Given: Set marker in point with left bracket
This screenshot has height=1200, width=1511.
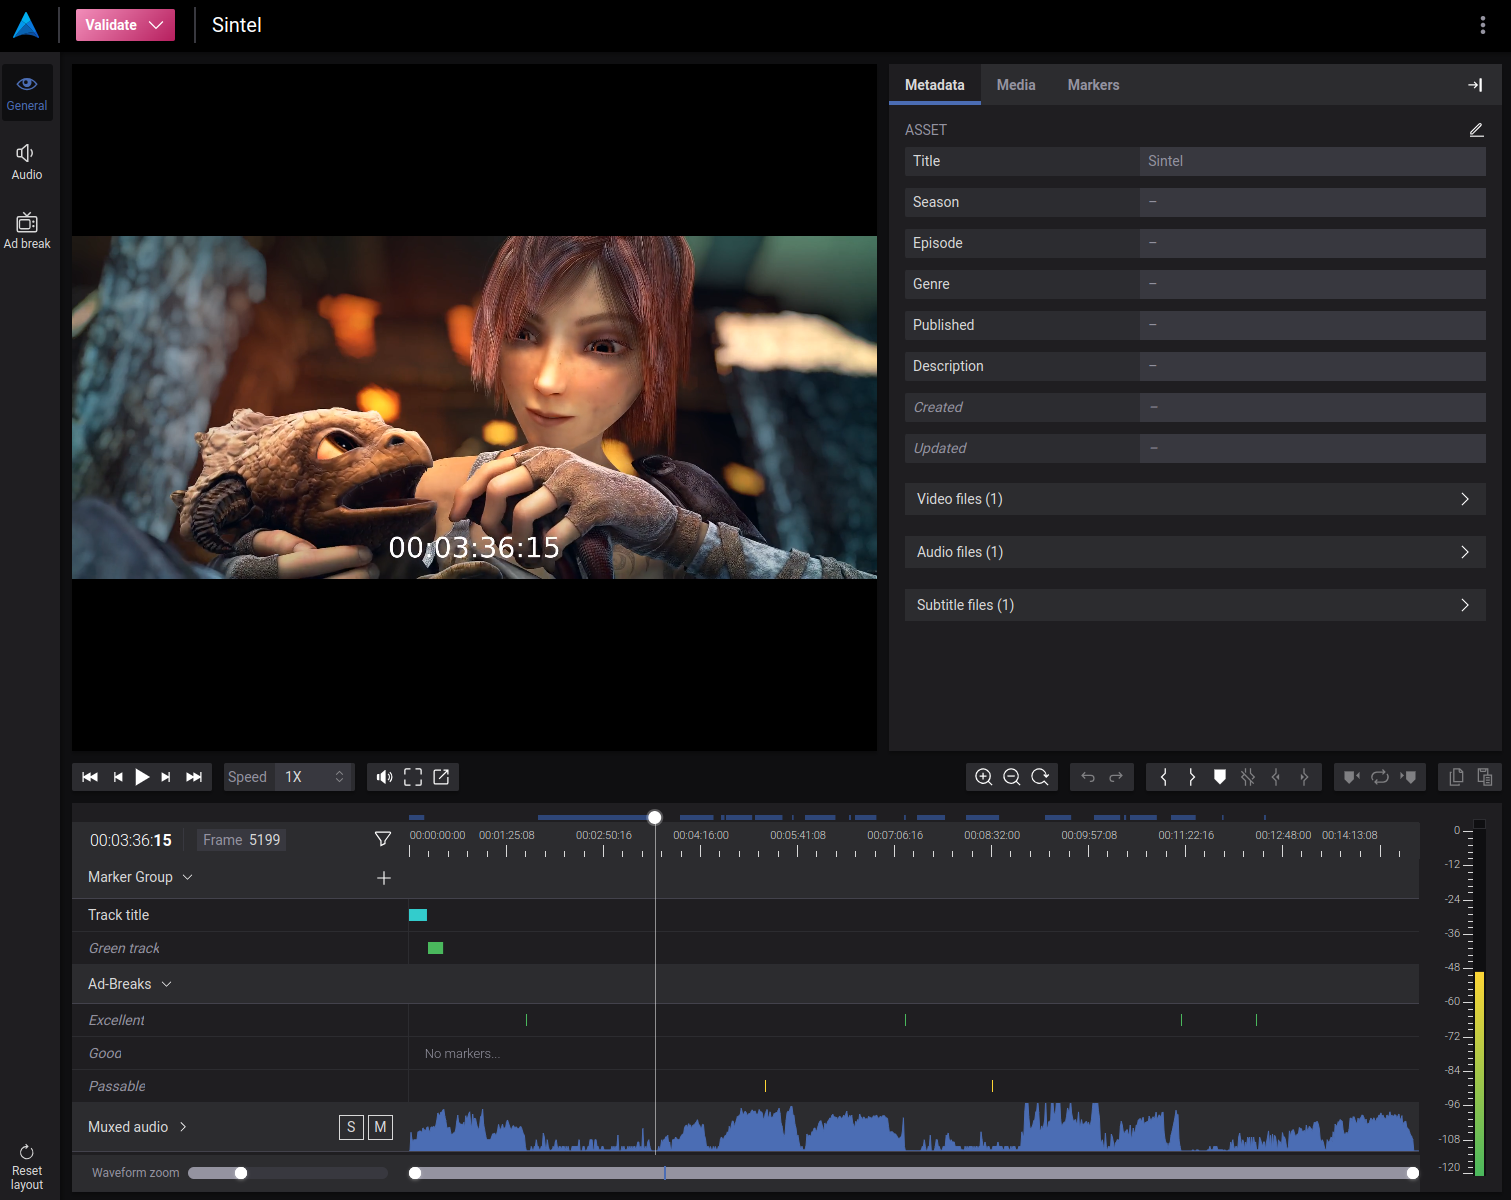Looking at the screenshot, I should click(1164, 777).
